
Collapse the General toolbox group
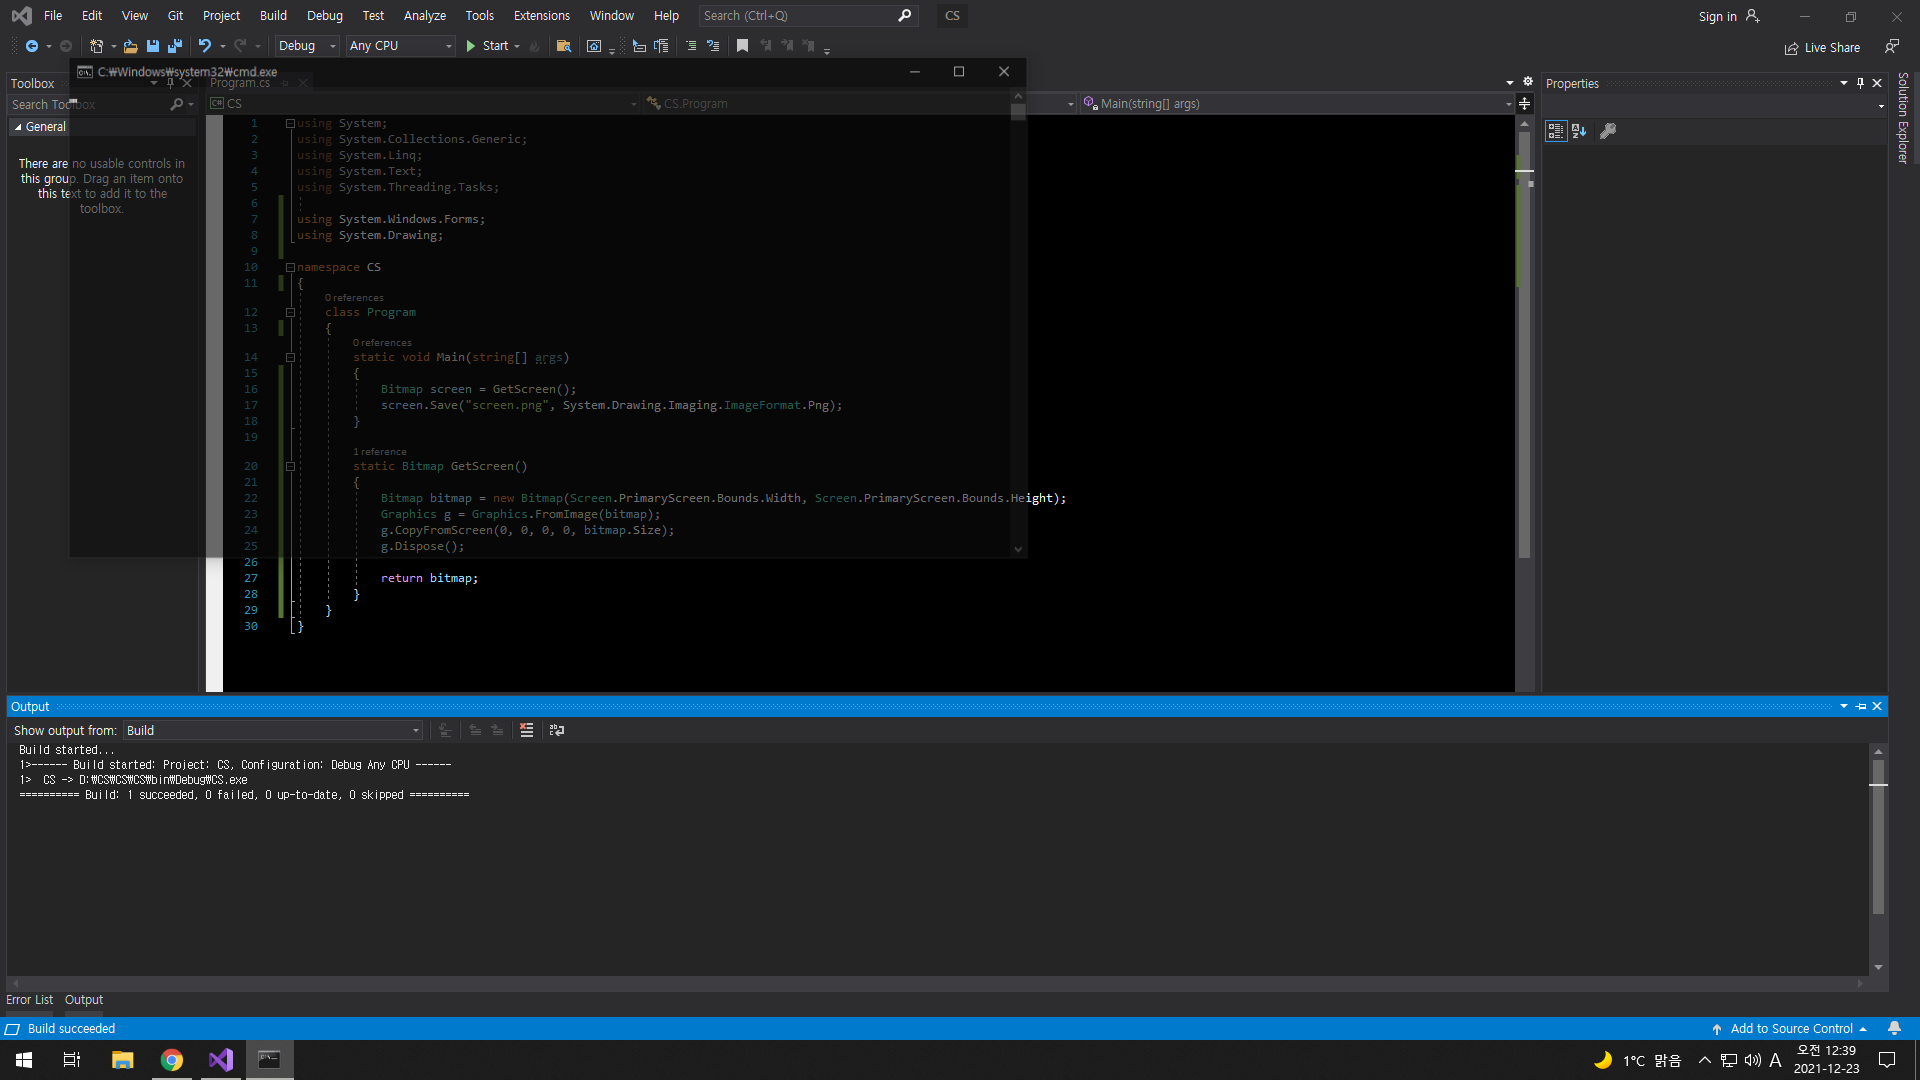(18, 127)
